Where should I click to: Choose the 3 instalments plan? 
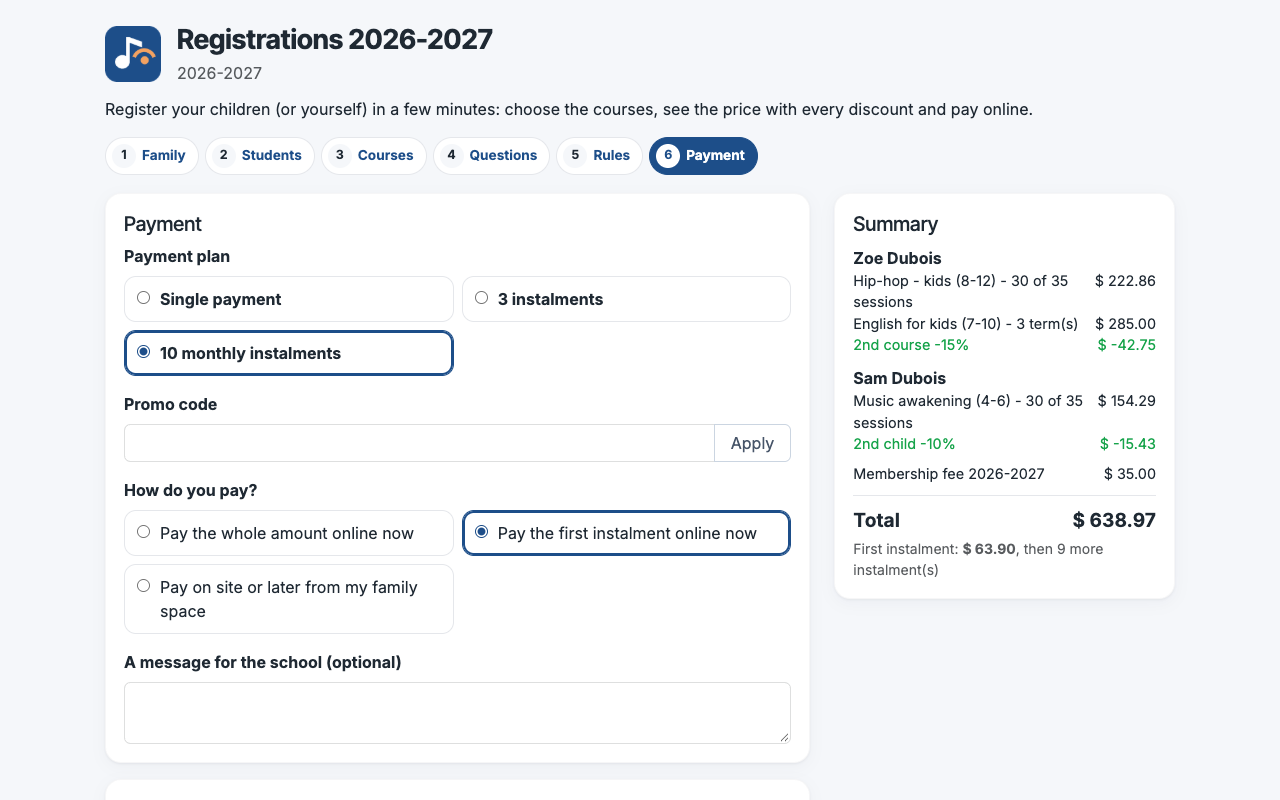pos(626,299)
